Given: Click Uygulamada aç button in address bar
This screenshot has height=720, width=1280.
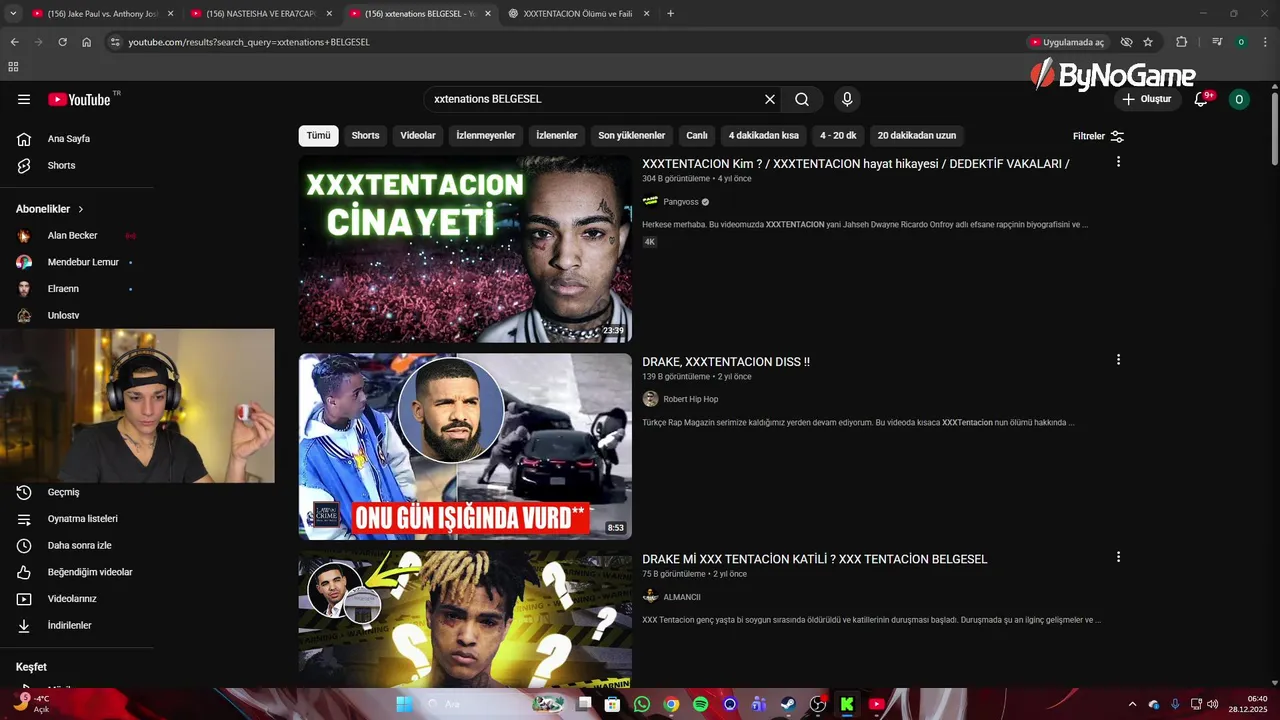Looking at the screenshot, I should (1067, 42).
